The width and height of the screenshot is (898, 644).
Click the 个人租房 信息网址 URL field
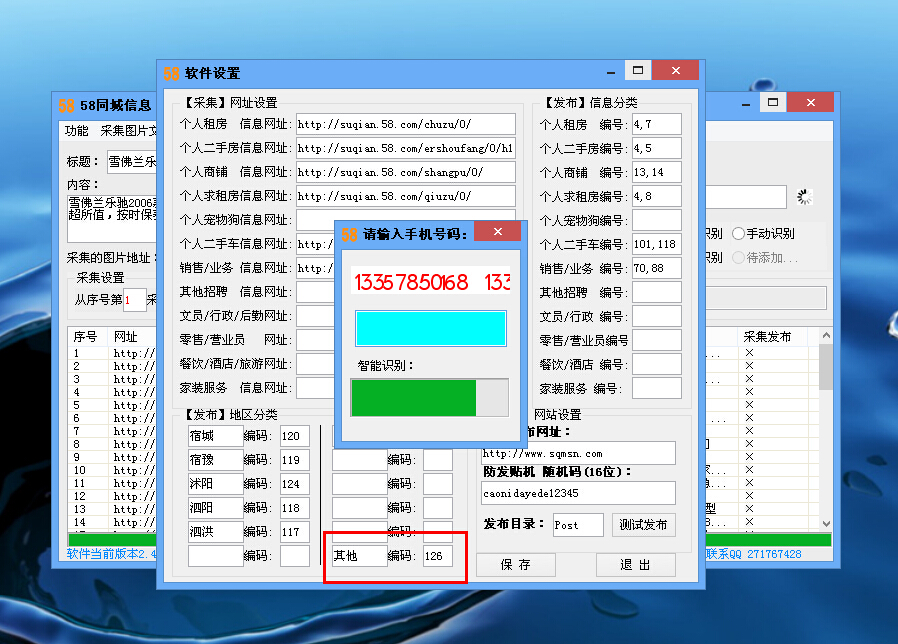click(405, 124)
